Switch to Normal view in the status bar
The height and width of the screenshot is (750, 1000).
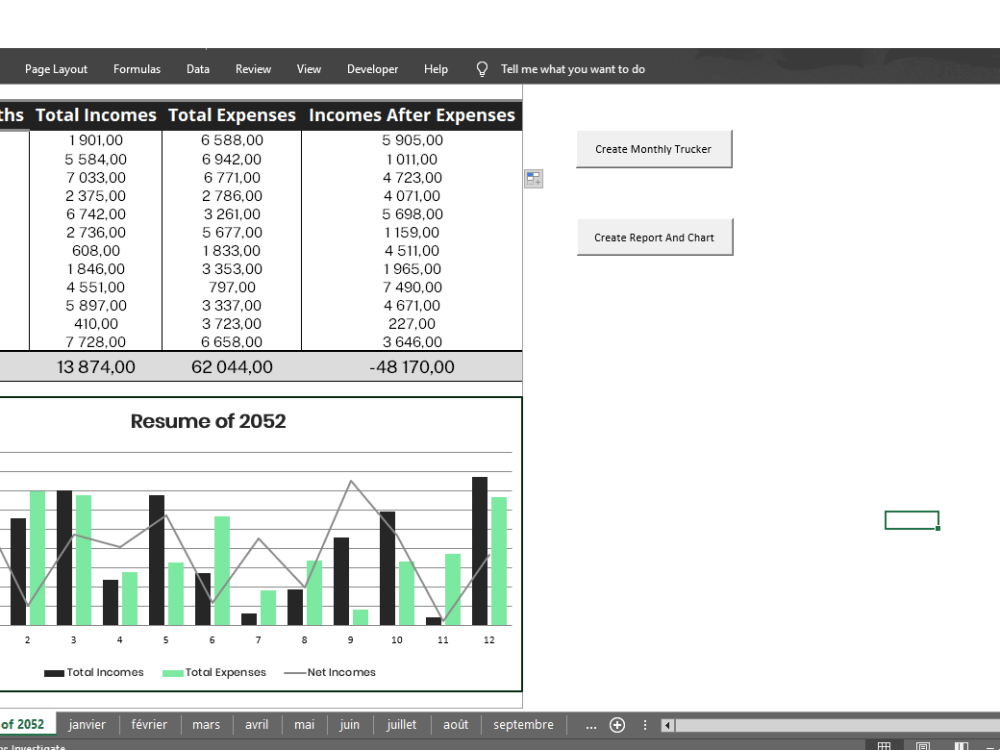tap(884, 746)
